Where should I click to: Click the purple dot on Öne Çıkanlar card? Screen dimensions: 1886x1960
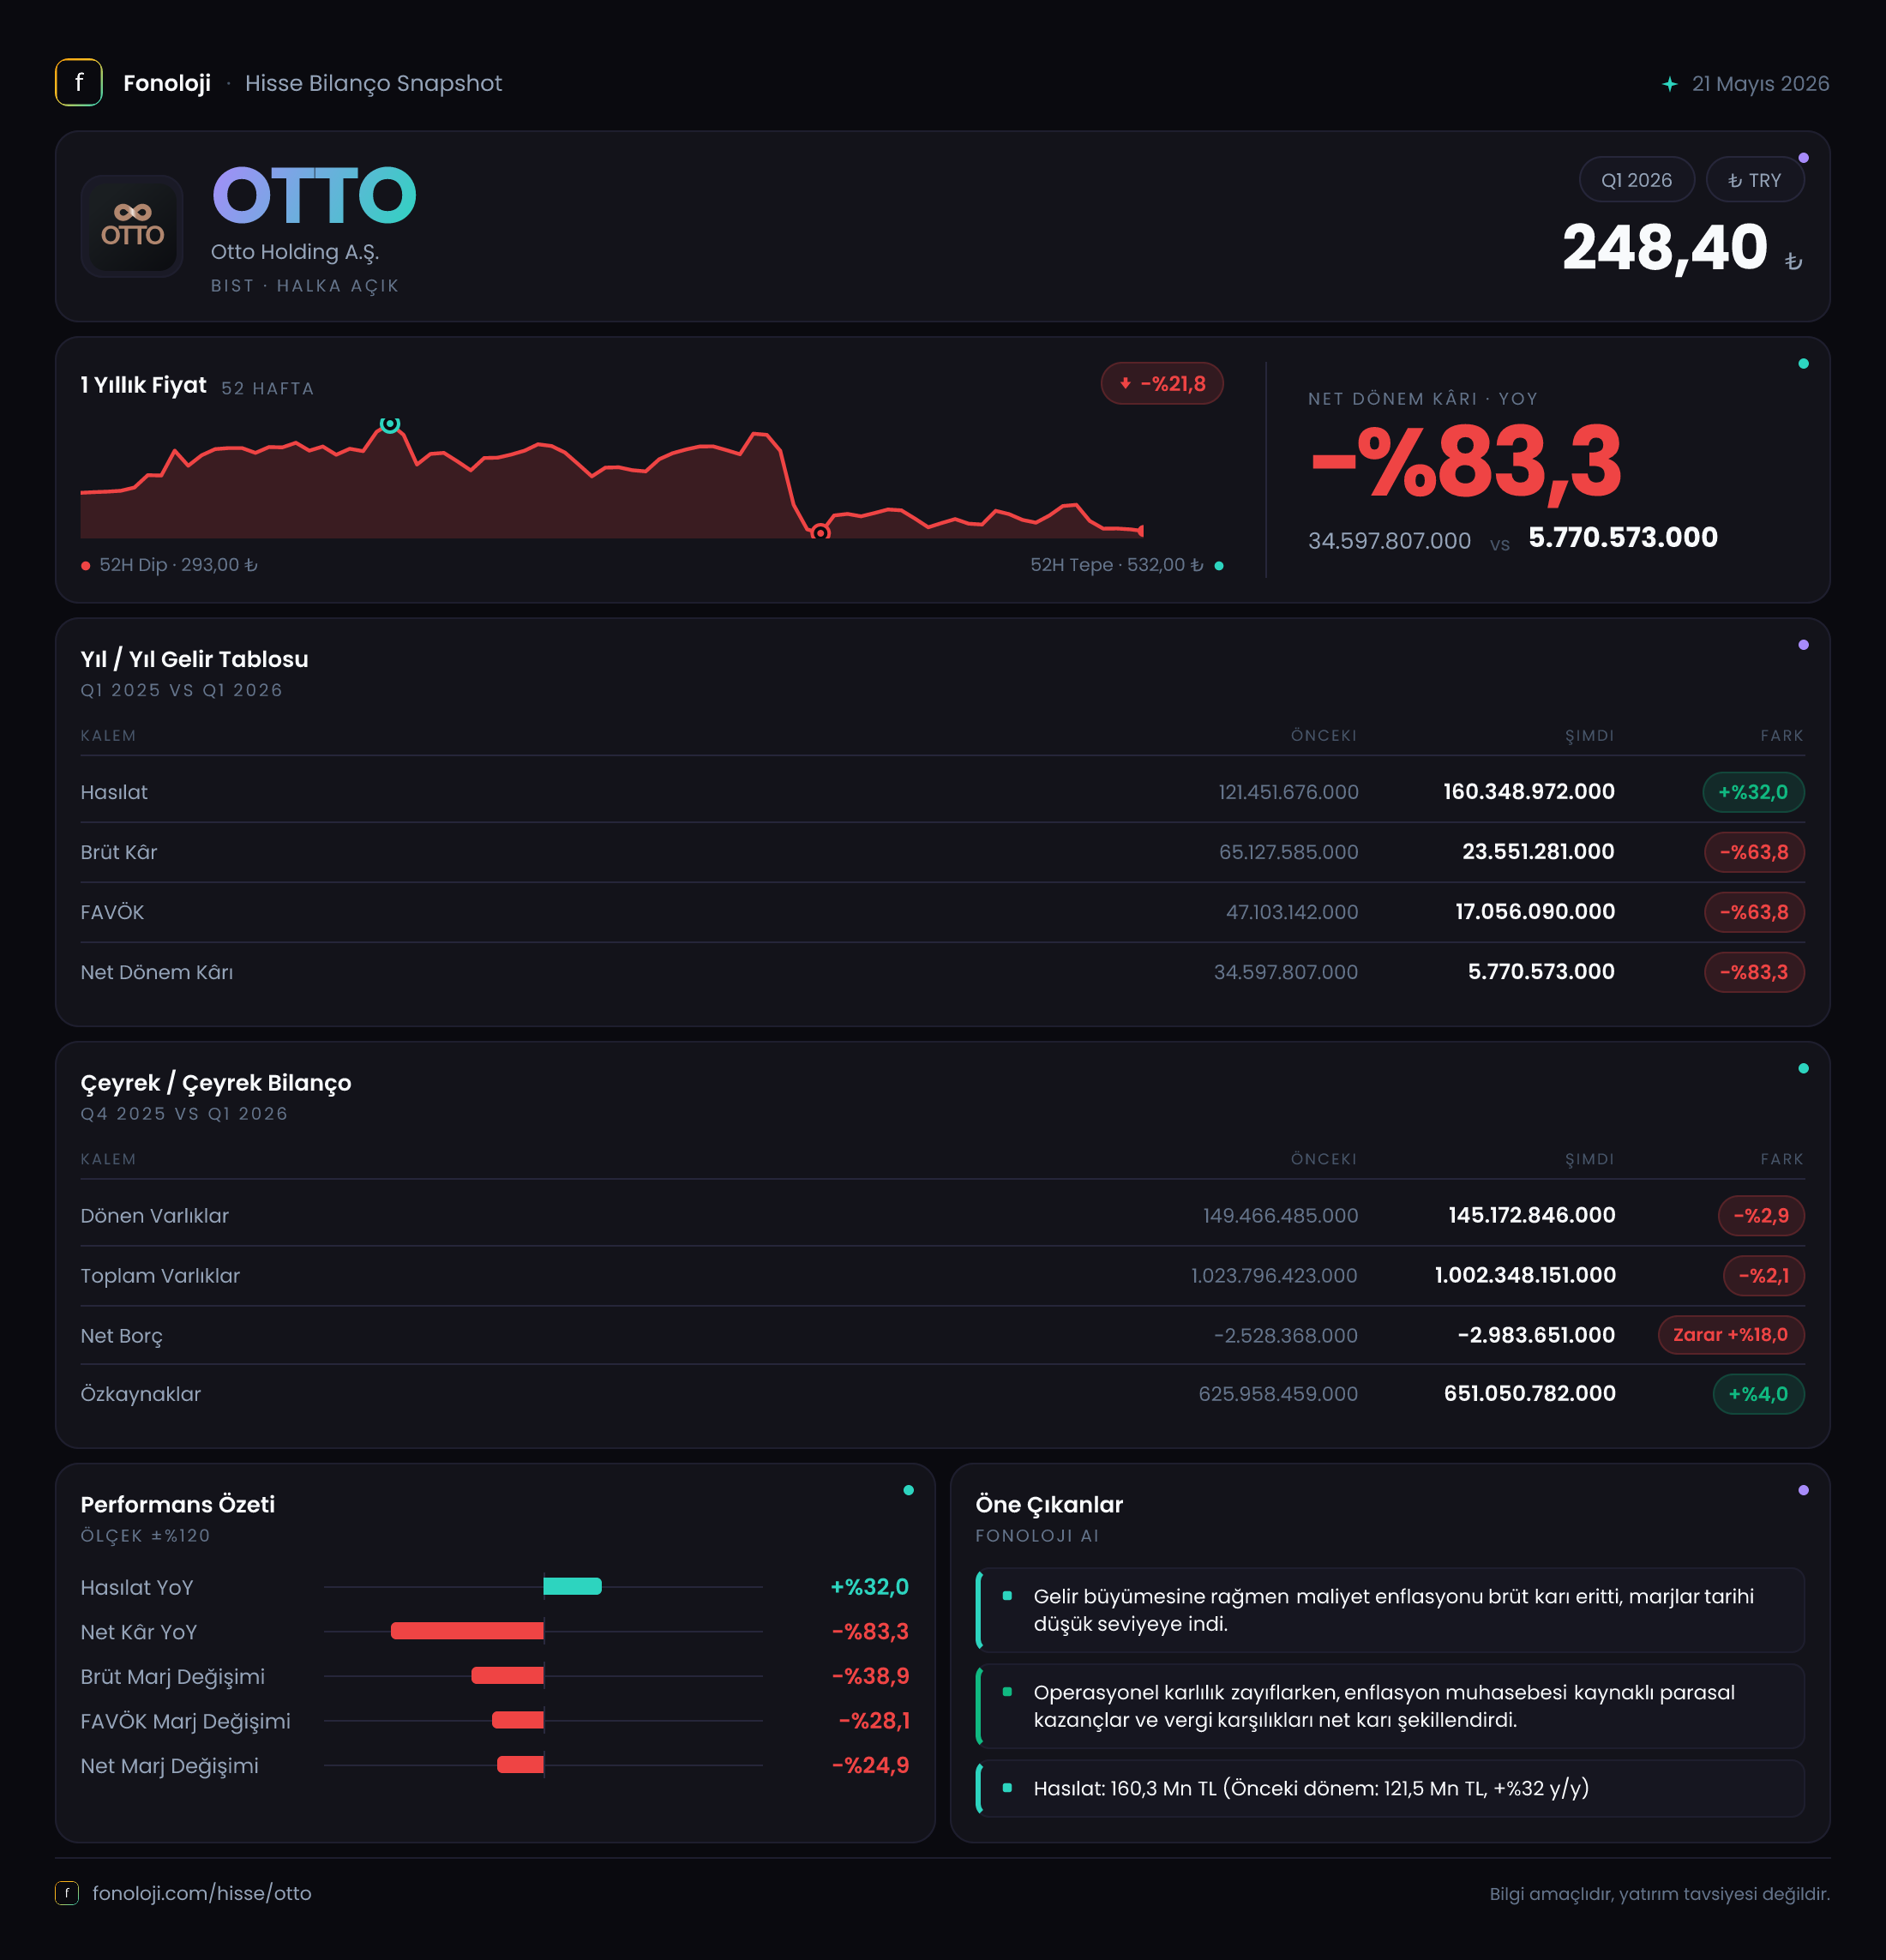coord(1803,1490)
